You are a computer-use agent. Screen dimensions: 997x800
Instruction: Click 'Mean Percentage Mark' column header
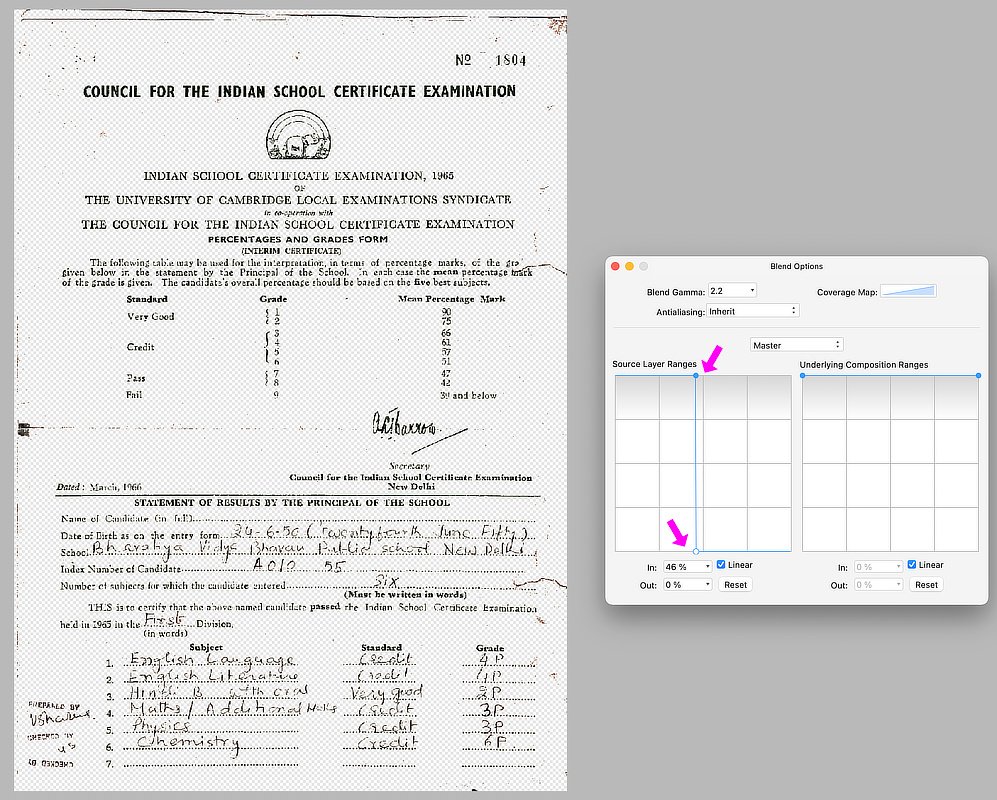(451, 298)
